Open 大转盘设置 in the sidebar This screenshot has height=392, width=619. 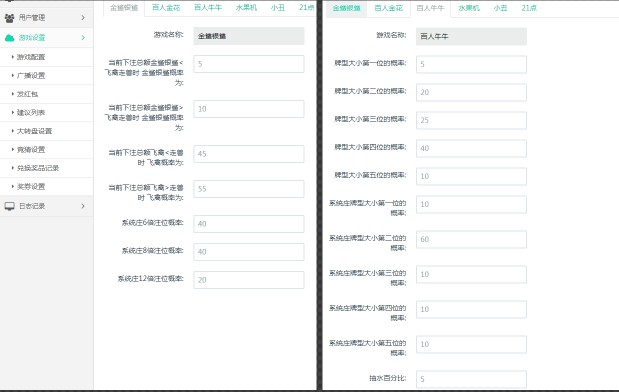pyautogui.click(x=47, y=131)
